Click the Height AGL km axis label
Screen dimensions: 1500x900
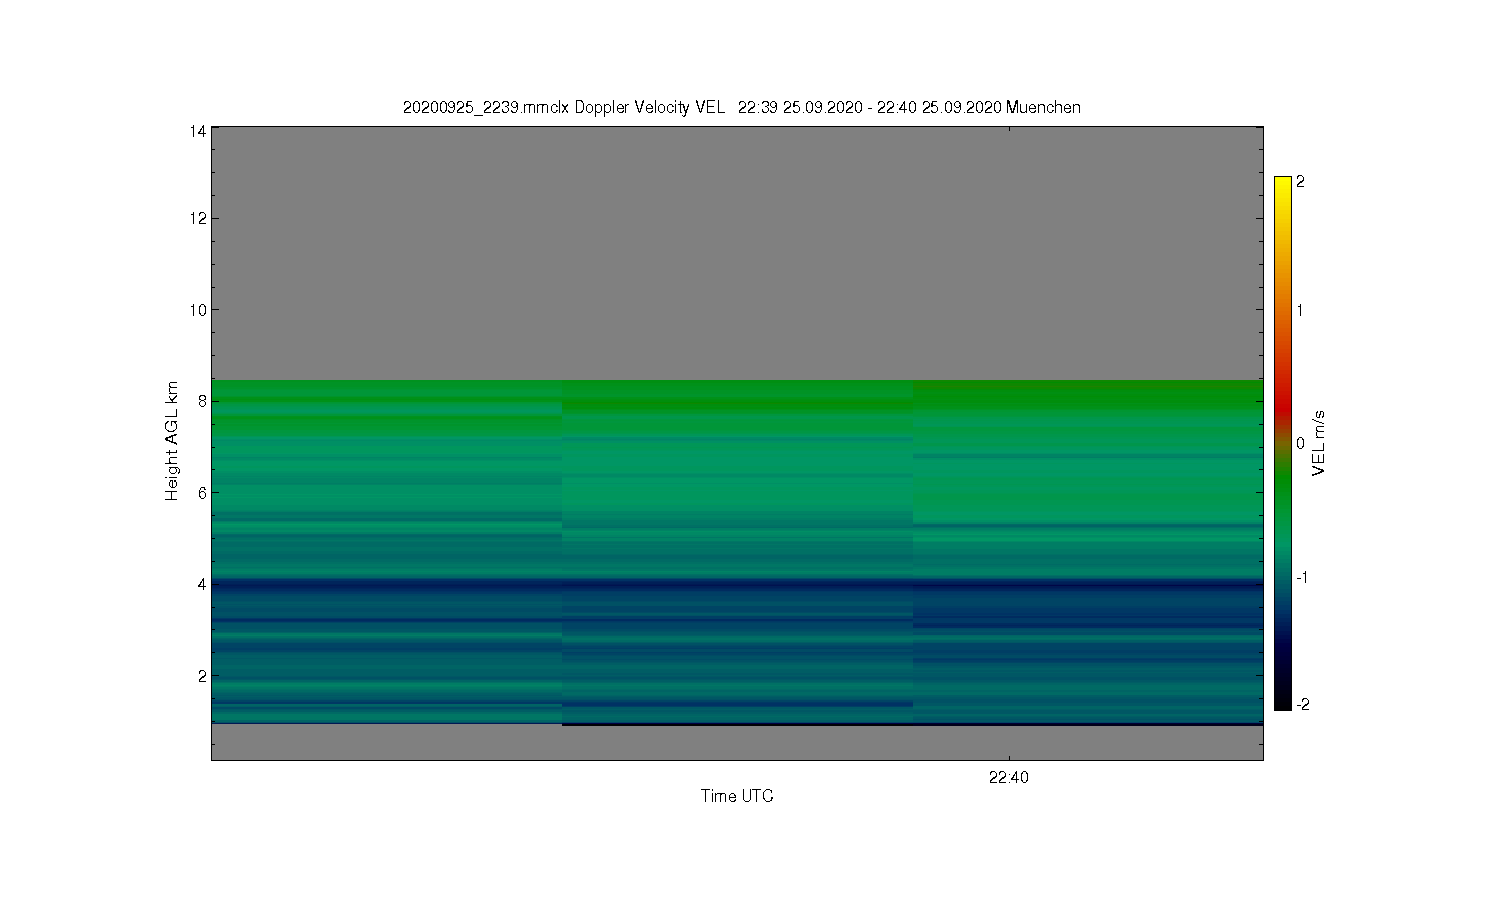click(x=172, y=441)
